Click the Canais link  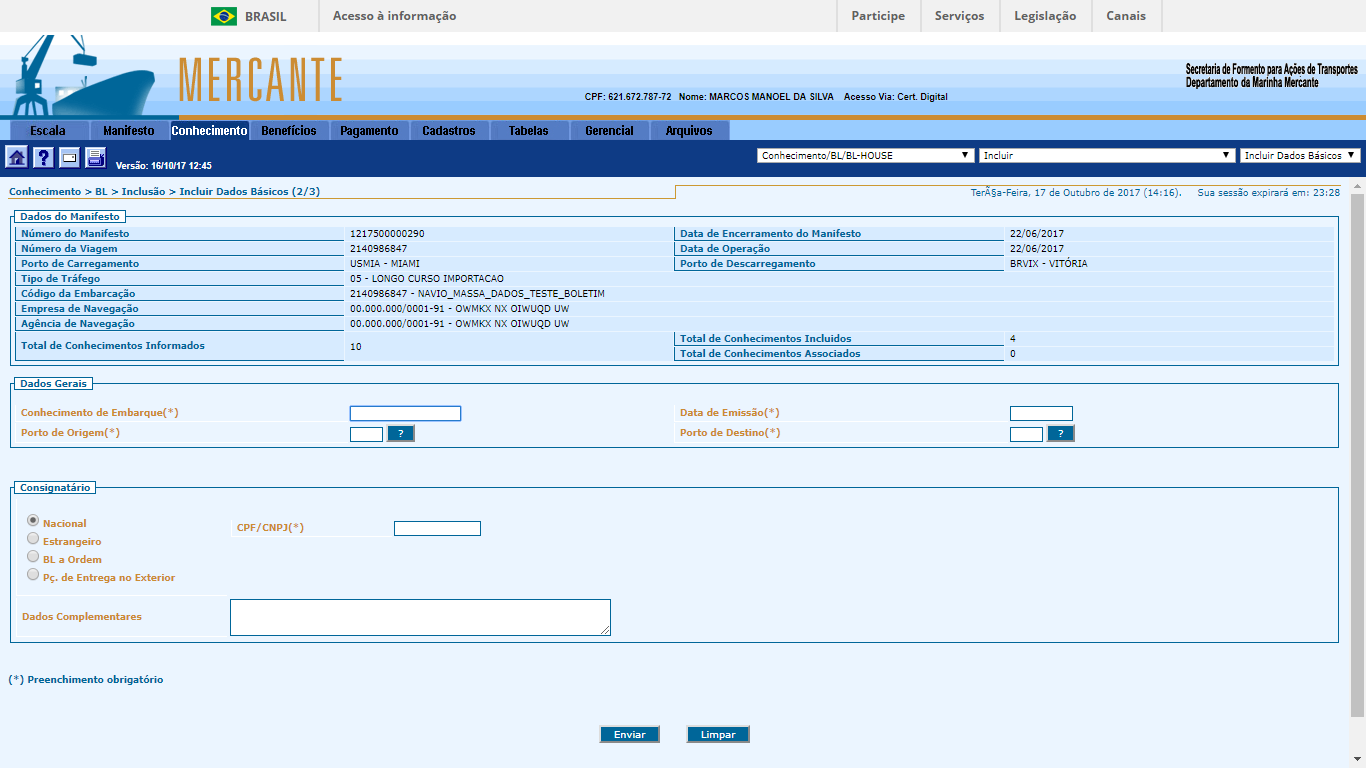pos(1126,16)
